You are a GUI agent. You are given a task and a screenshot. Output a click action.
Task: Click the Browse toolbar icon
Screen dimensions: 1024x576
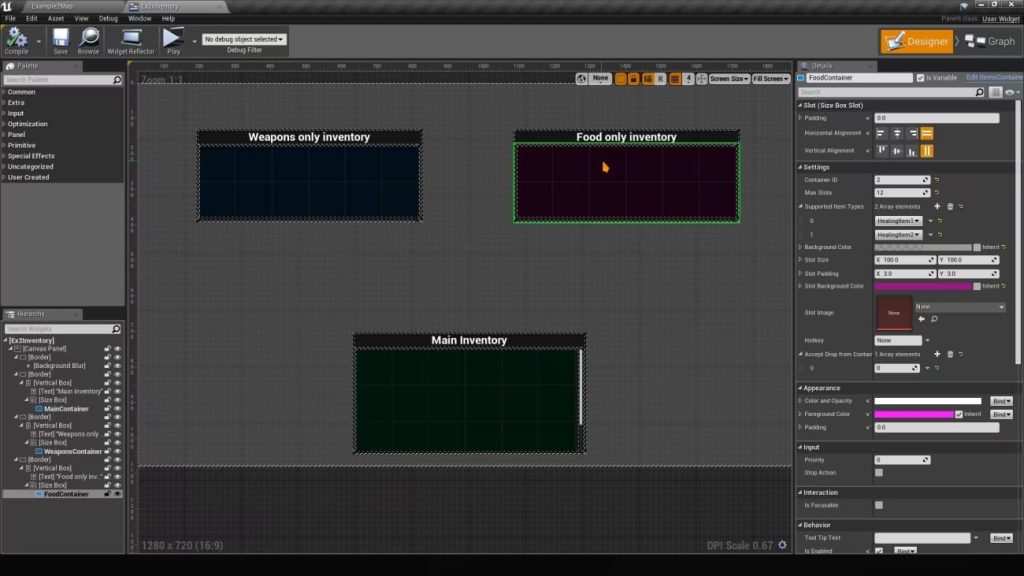89,40
